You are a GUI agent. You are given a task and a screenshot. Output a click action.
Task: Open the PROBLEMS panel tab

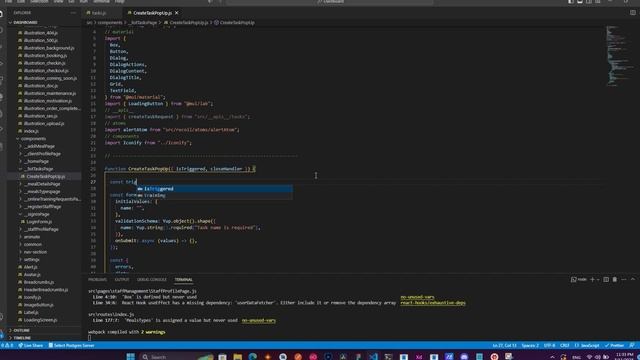98,280
